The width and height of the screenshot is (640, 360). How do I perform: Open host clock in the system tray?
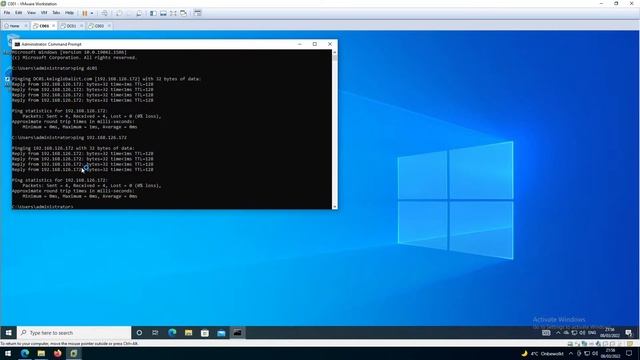click(x=611, y=353)
